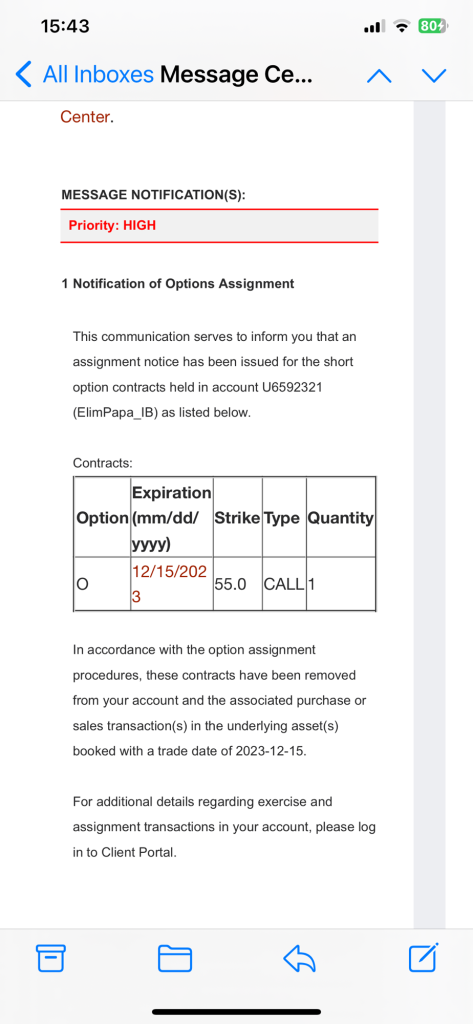This screenshot has width=473, height=1024.
Task: Tap the Wi-Fi status icon
Action: coord(402,26)
